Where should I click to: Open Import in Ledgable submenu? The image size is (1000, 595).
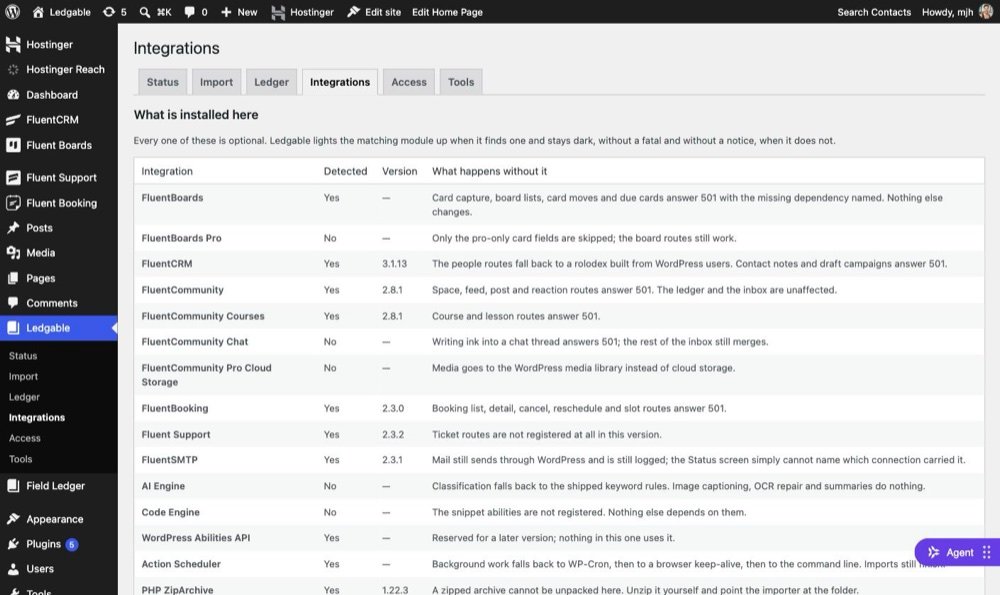[23, 376]
